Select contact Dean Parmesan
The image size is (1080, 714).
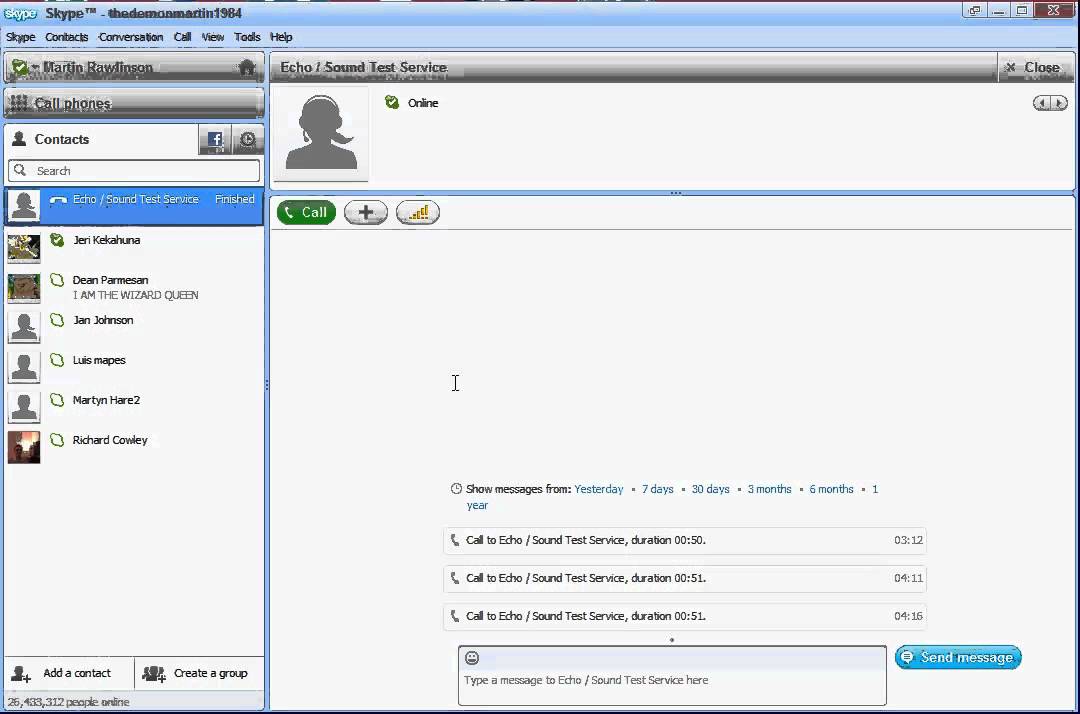pyautogui.click(x=134, y=287)
